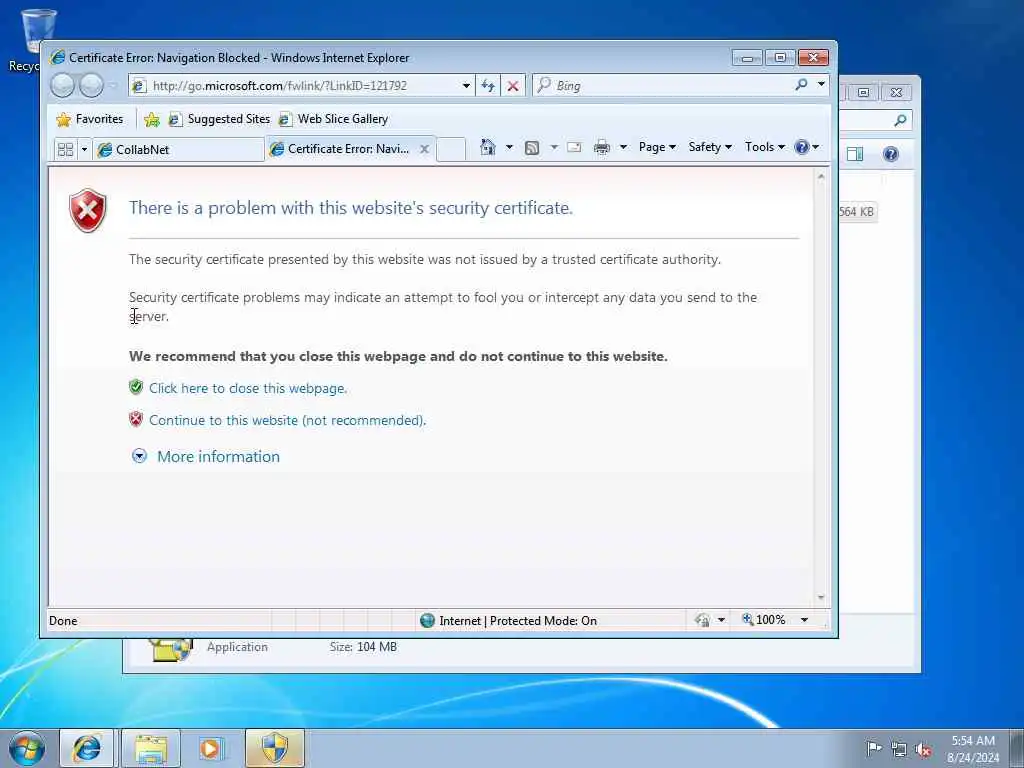This screenshot has width=1024, height=768.
Task: Expand the address bar autocomplete dropdown
Action: point(466,86)
